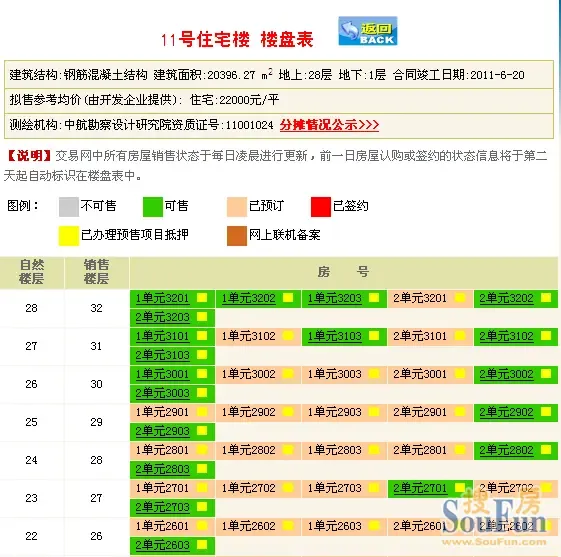Viewport: 561px width, 557px height.
Task: Open room link 2单元3202
Action: tap(506, 298)
